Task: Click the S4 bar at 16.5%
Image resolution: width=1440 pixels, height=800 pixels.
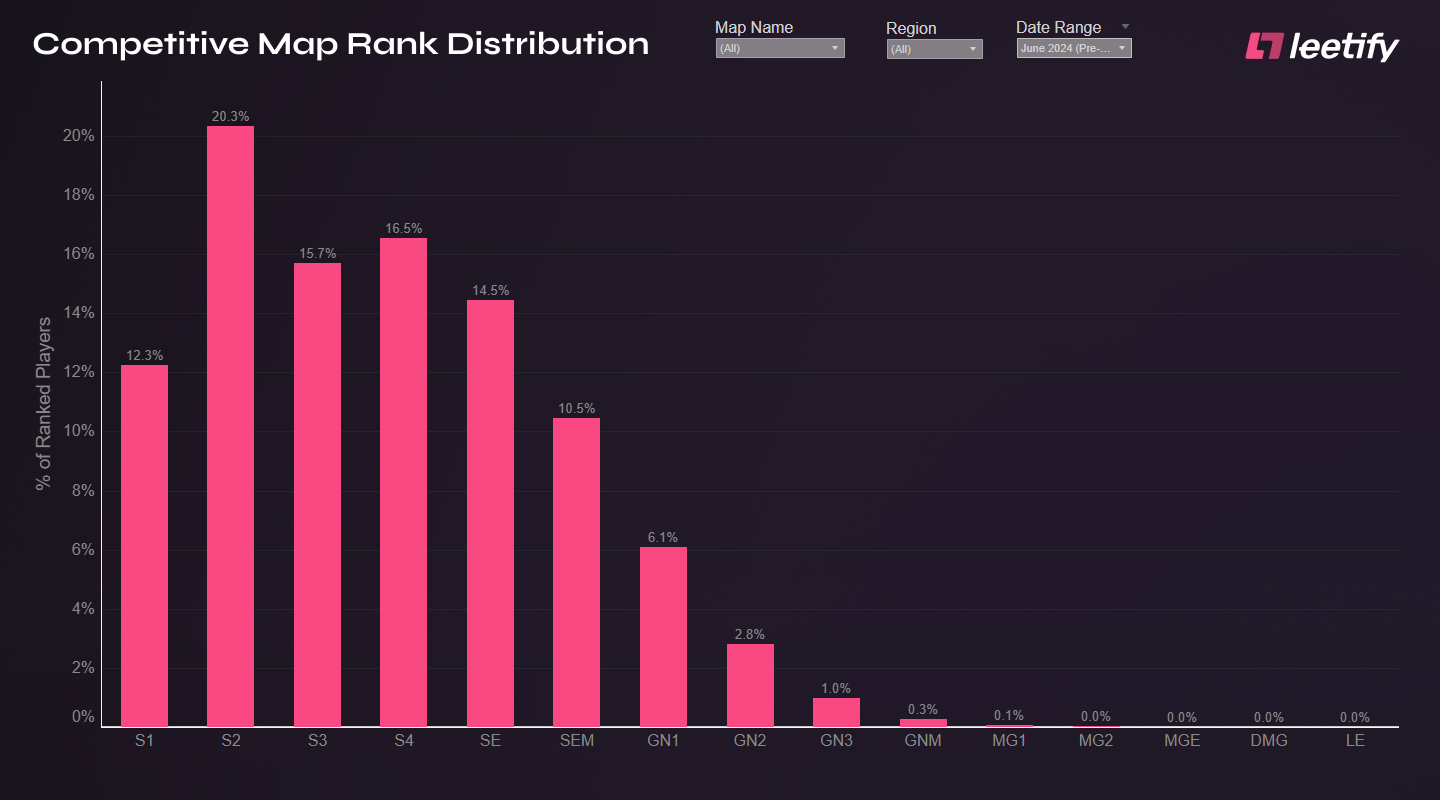Action: coord(403,482)
